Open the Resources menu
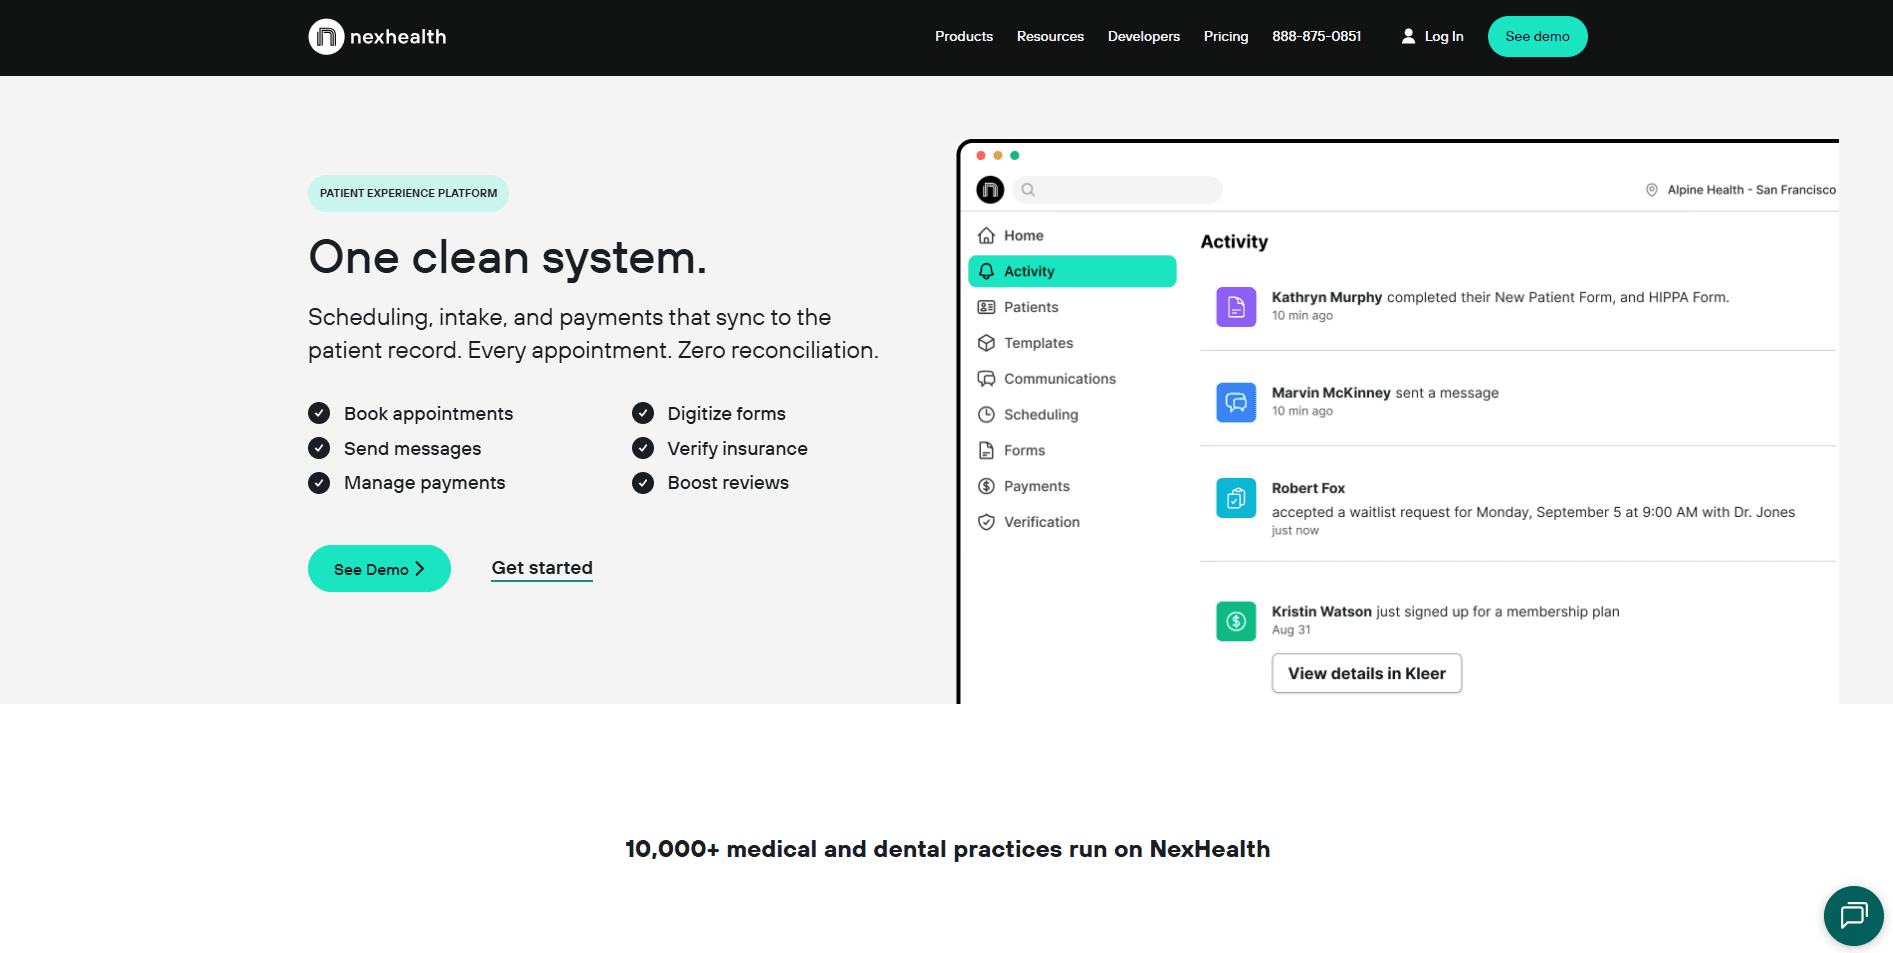This screenshot has width=1893, height=953. tap(1050, 36)
